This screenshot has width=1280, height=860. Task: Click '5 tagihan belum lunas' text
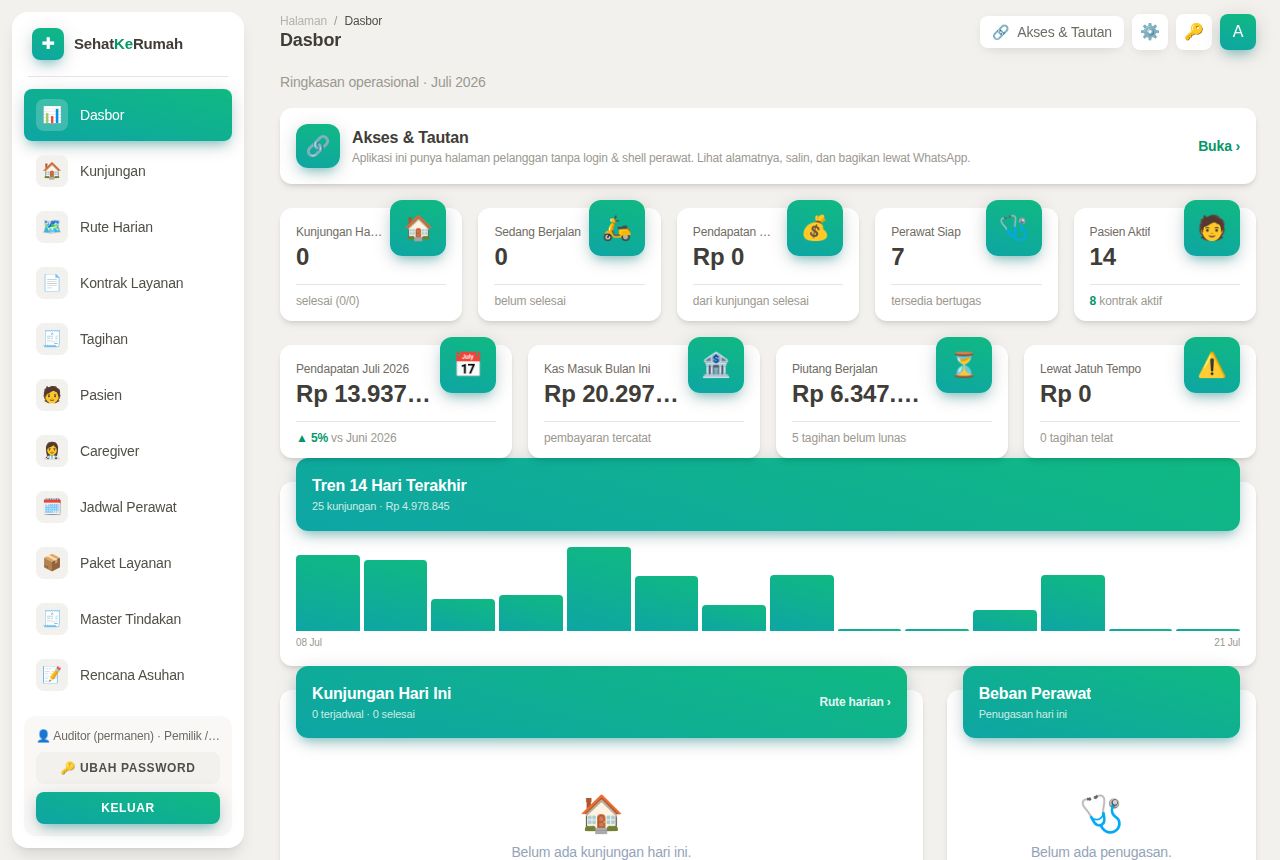[849, 438]
